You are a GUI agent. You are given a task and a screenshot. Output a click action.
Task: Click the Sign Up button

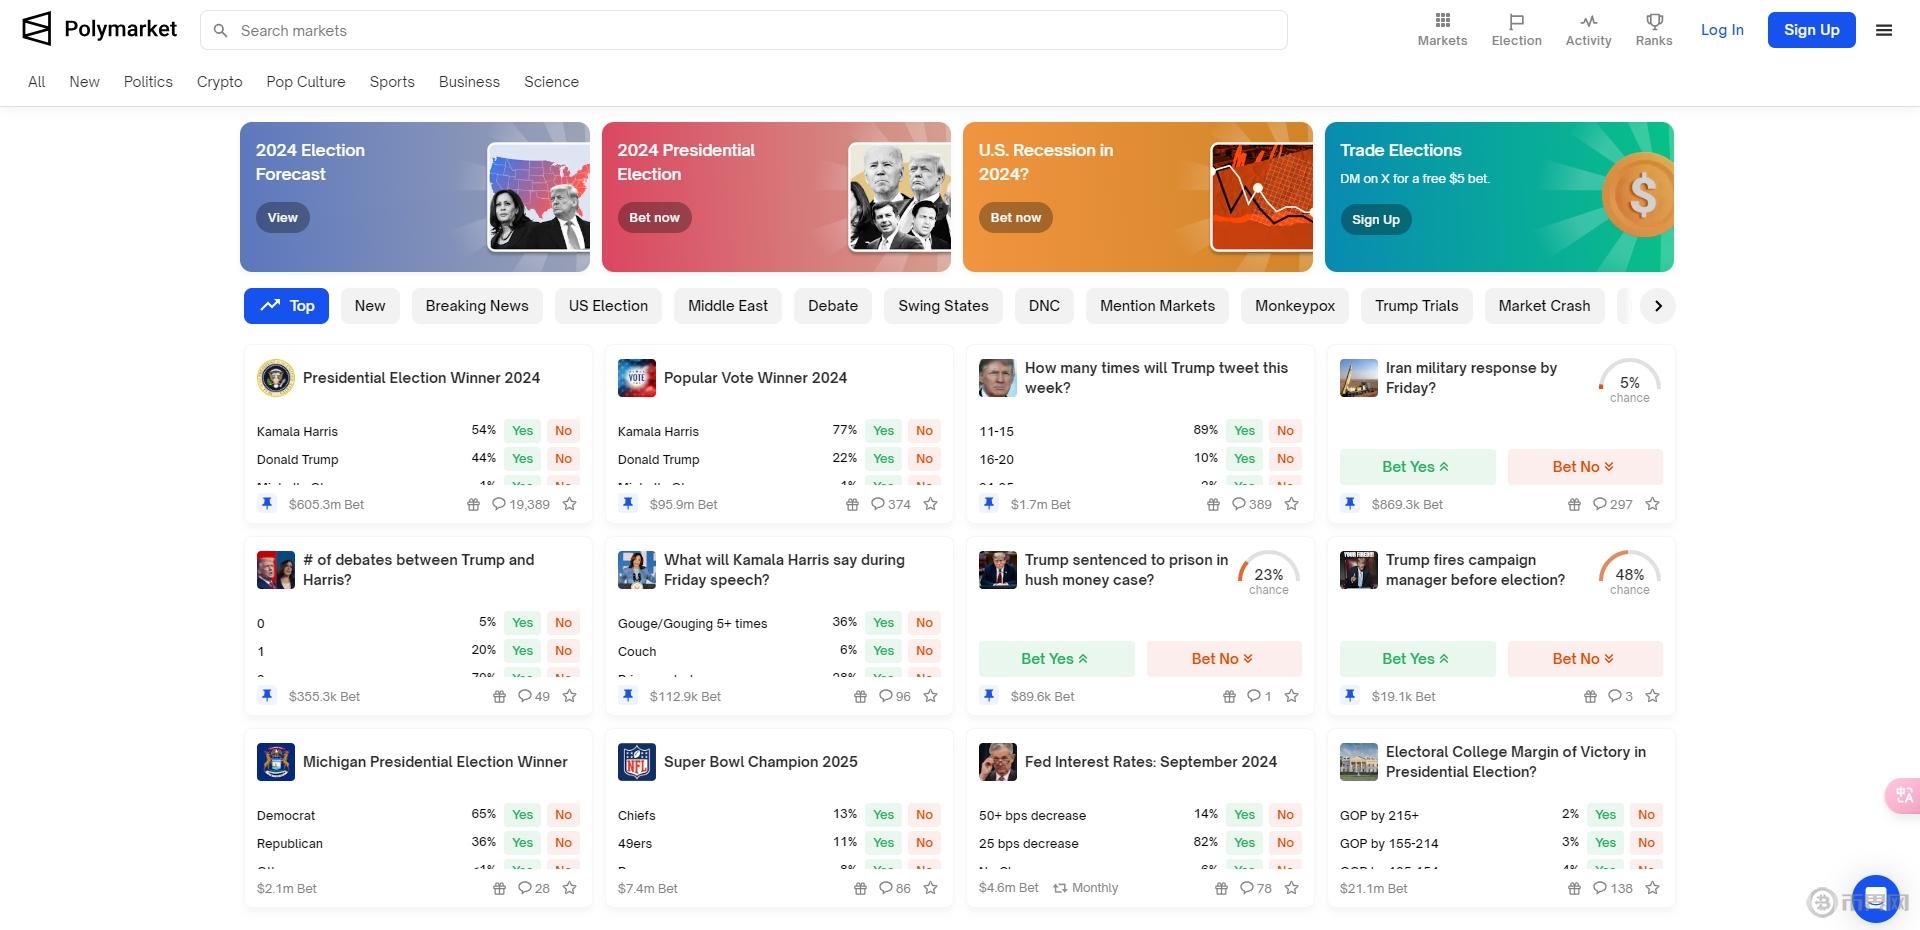(1811, 30)
